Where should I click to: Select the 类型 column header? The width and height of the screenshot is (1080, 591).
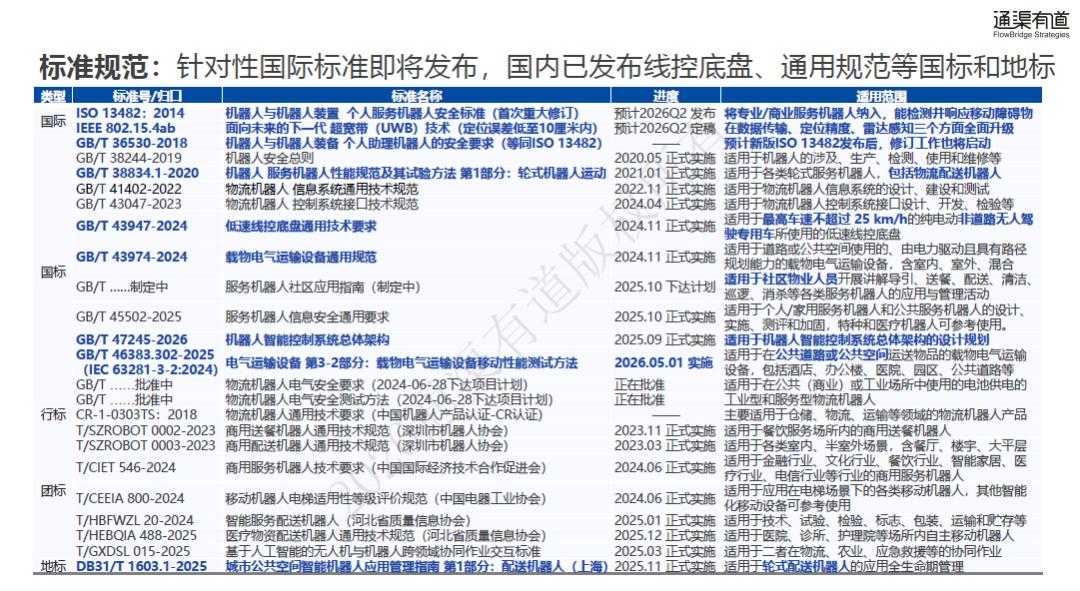coord(53,96)
